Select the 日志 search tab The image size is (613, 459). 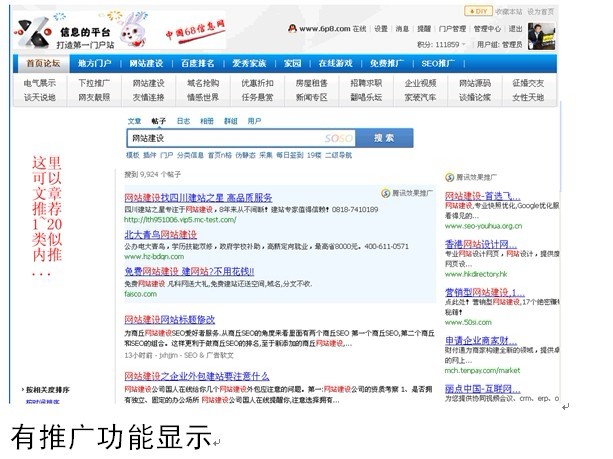(183, 121)
